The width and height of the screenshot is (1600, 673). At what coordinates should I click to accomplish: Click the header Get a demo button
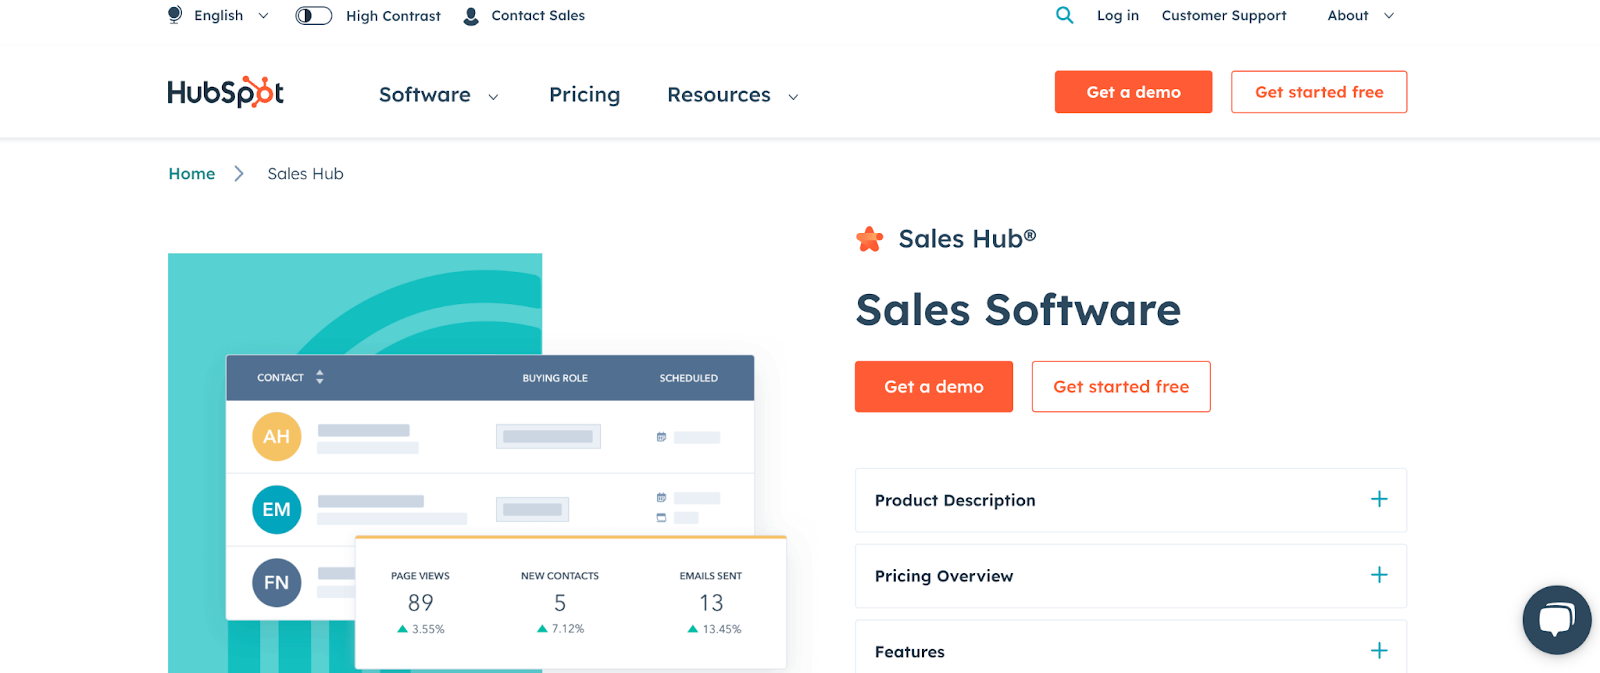point(1133,92)
